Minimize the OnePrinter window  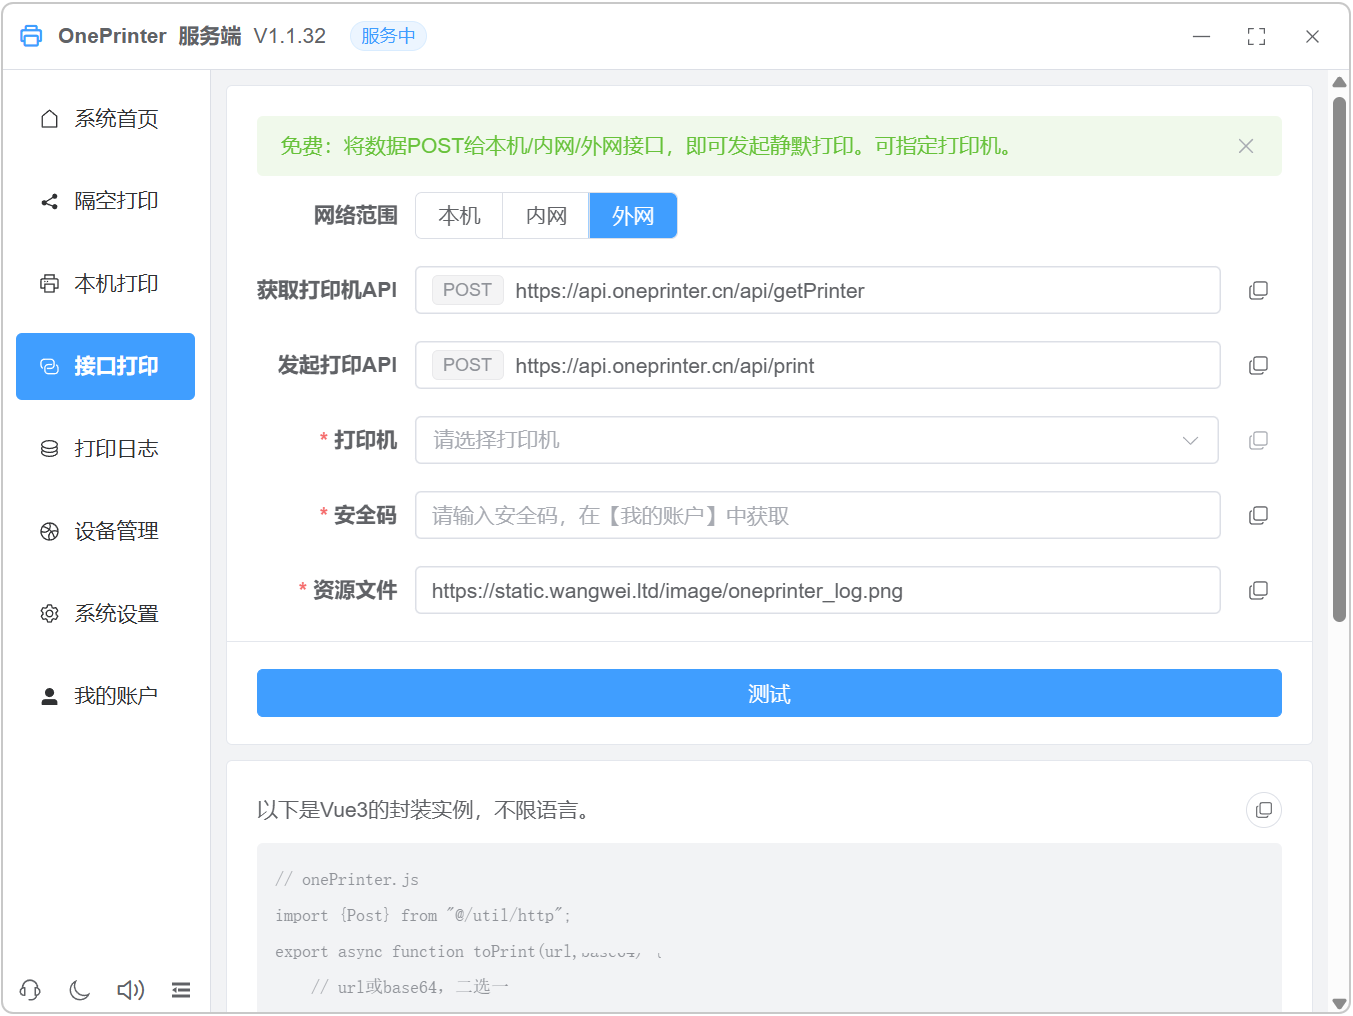[1201, 36]
